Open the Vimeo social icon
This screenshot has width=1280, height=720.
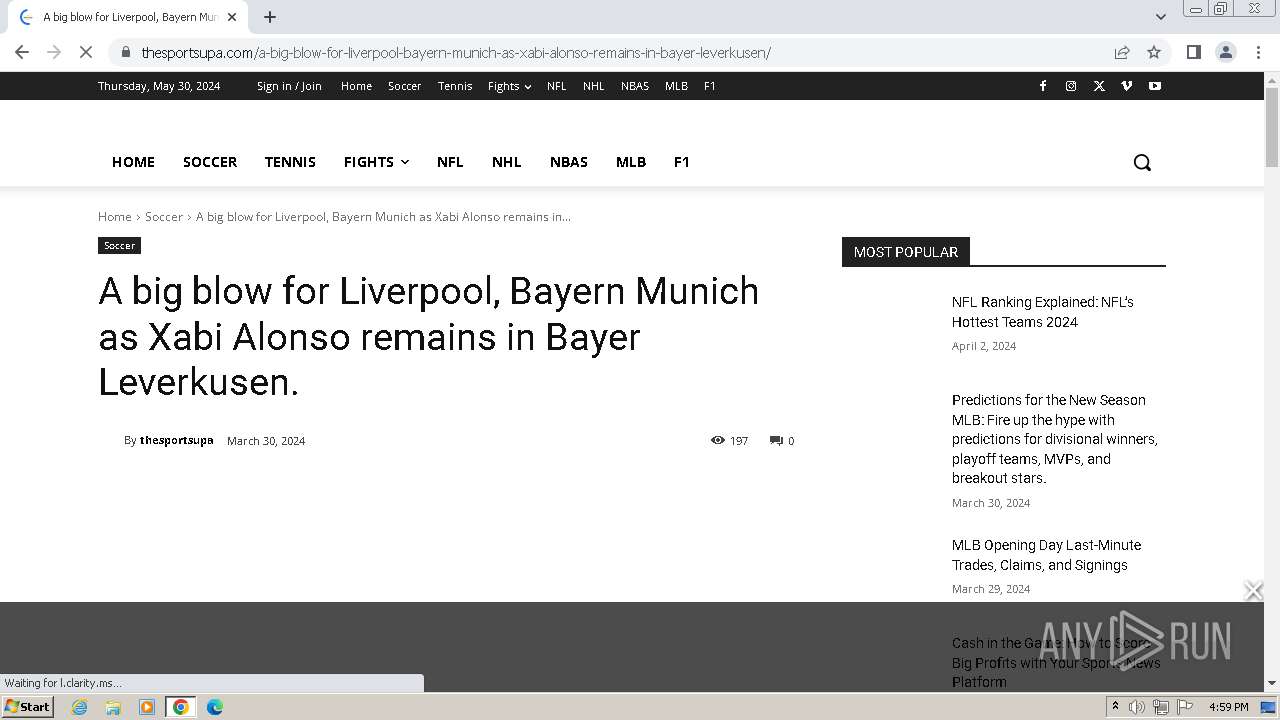click(1127, 86)
